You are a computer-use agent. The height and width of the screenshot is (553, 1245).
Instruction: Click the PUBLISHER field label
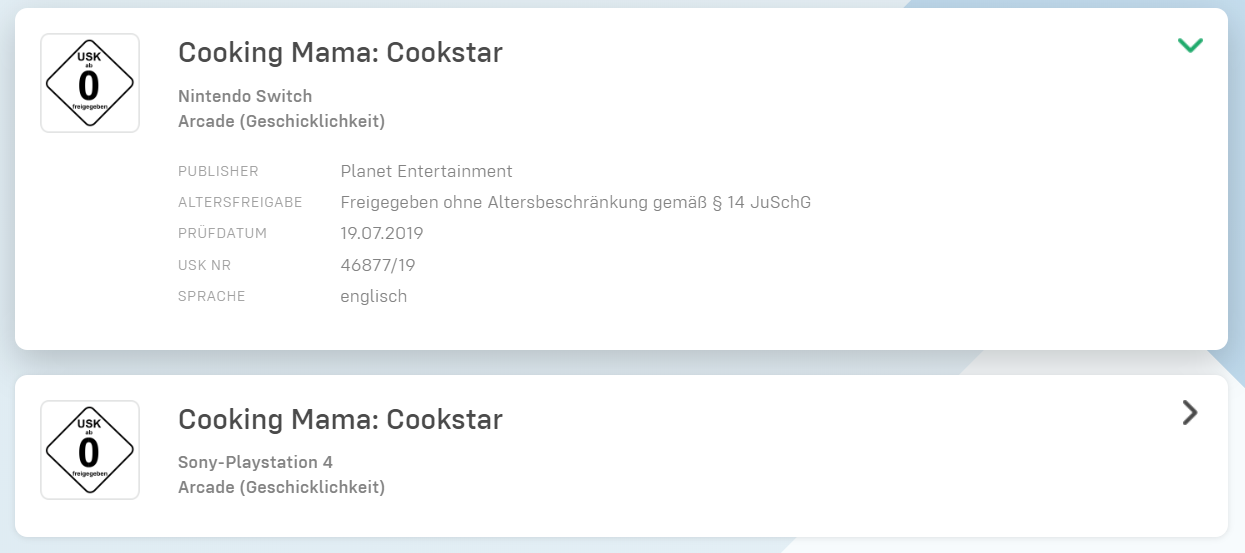click(218, 171)
